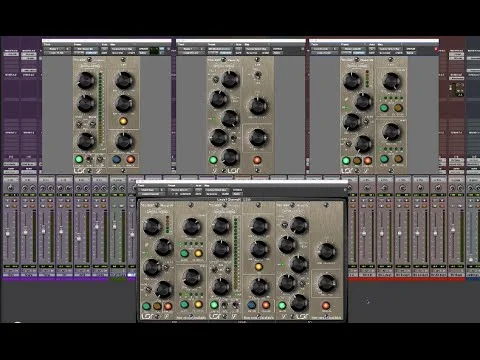Open the preset selector in the left plugin window
The image size is (480, 360).
pos(86,49)
